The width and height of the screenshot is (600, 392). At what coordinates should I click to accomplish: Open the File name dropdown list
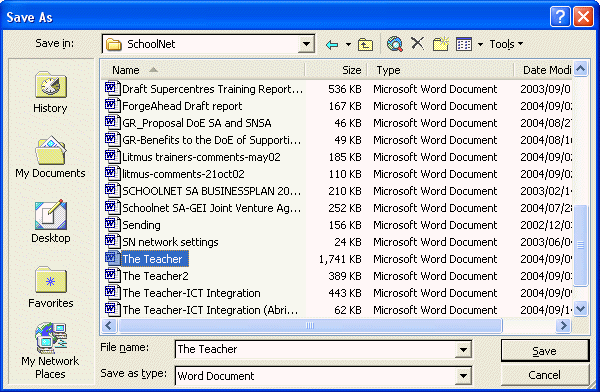[x=463, y=350]
